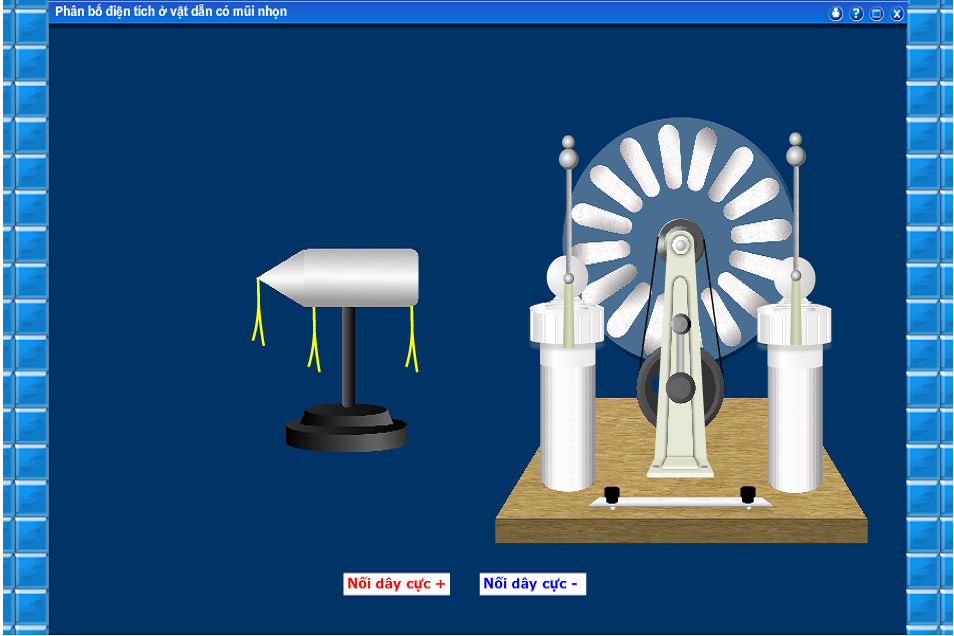Open help via the question mark icon
The height and width of the screenshot is (636, 954).
coord(856,13)
